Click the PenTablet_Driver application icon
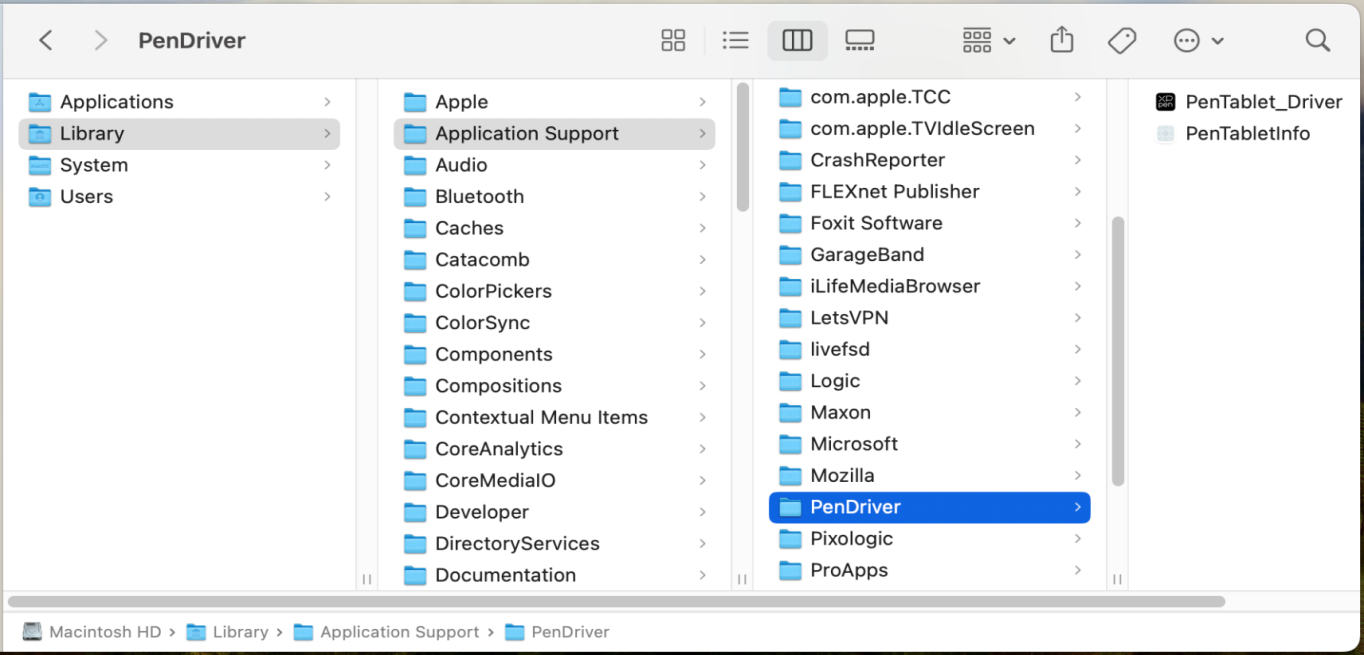 click(1165, 101)
